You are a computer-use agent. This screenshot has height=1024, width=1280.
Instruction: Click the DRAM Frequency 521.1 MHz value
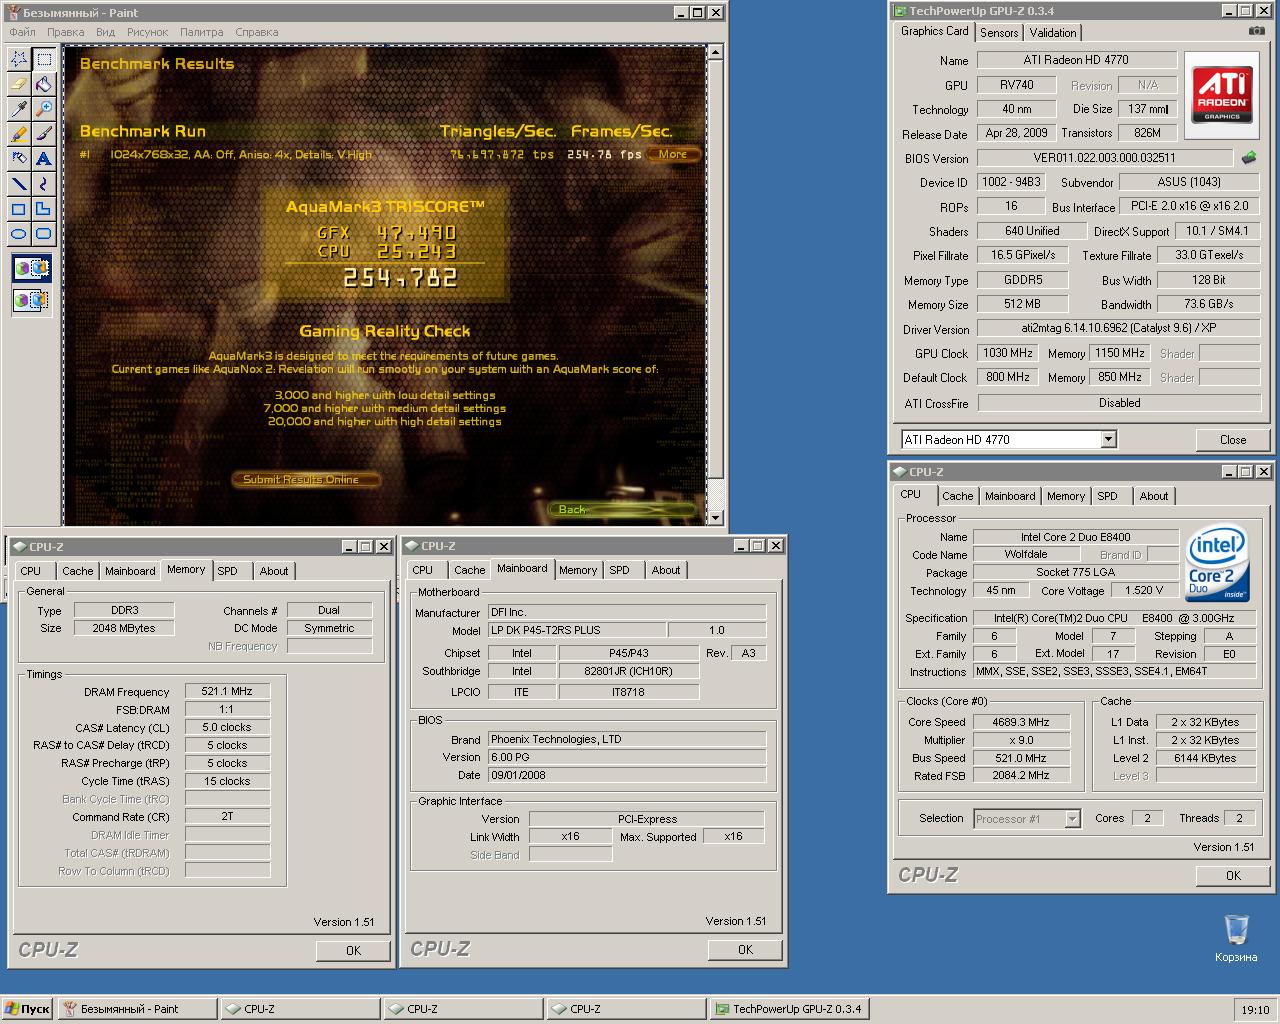[227, 691]
